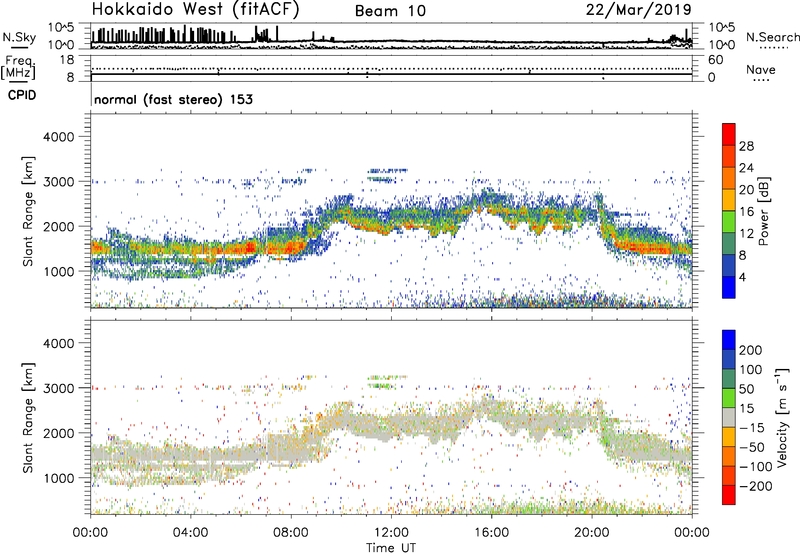Click the 'Nave' legend label

(760, 69)
